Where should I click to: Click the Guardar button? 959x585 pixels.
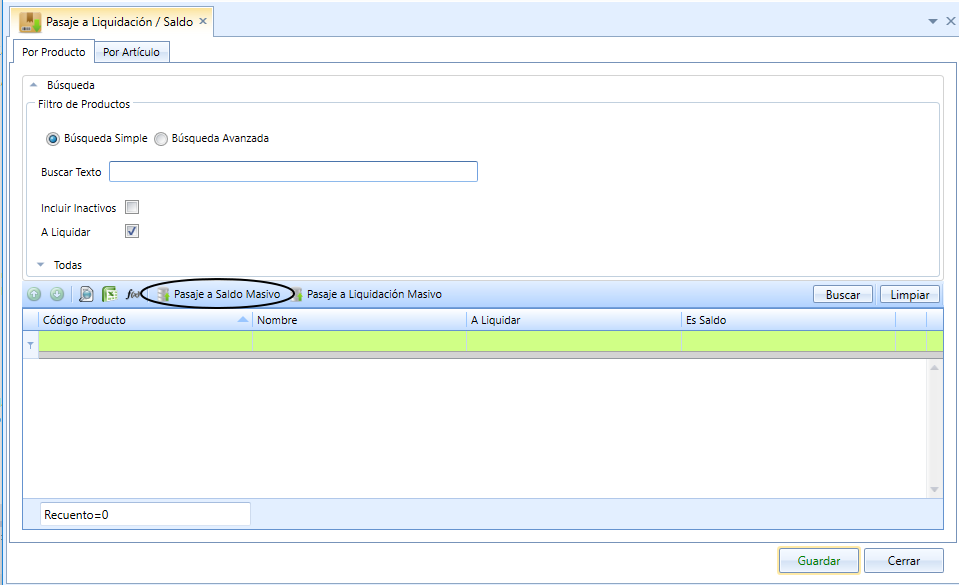pos(819,561)
